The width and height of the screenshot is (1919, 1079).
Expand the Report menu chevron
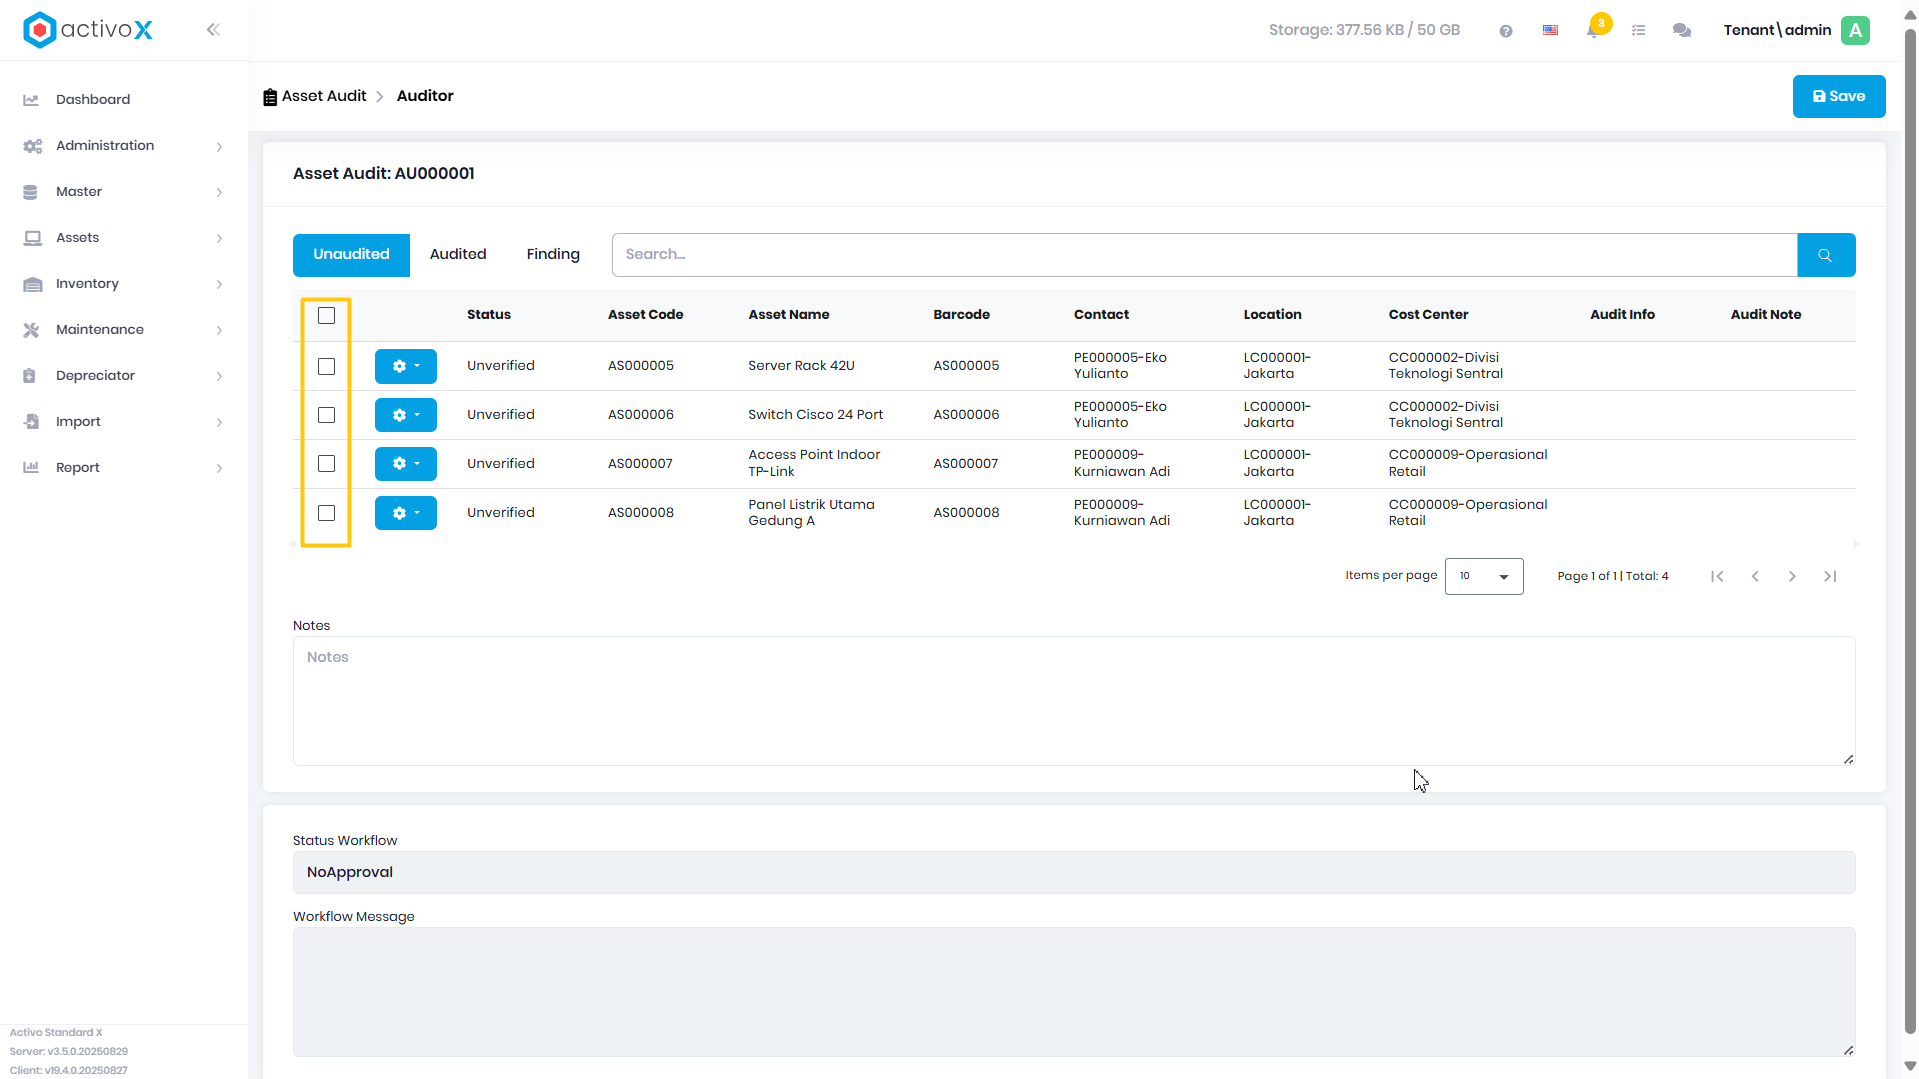pos(219,469)
